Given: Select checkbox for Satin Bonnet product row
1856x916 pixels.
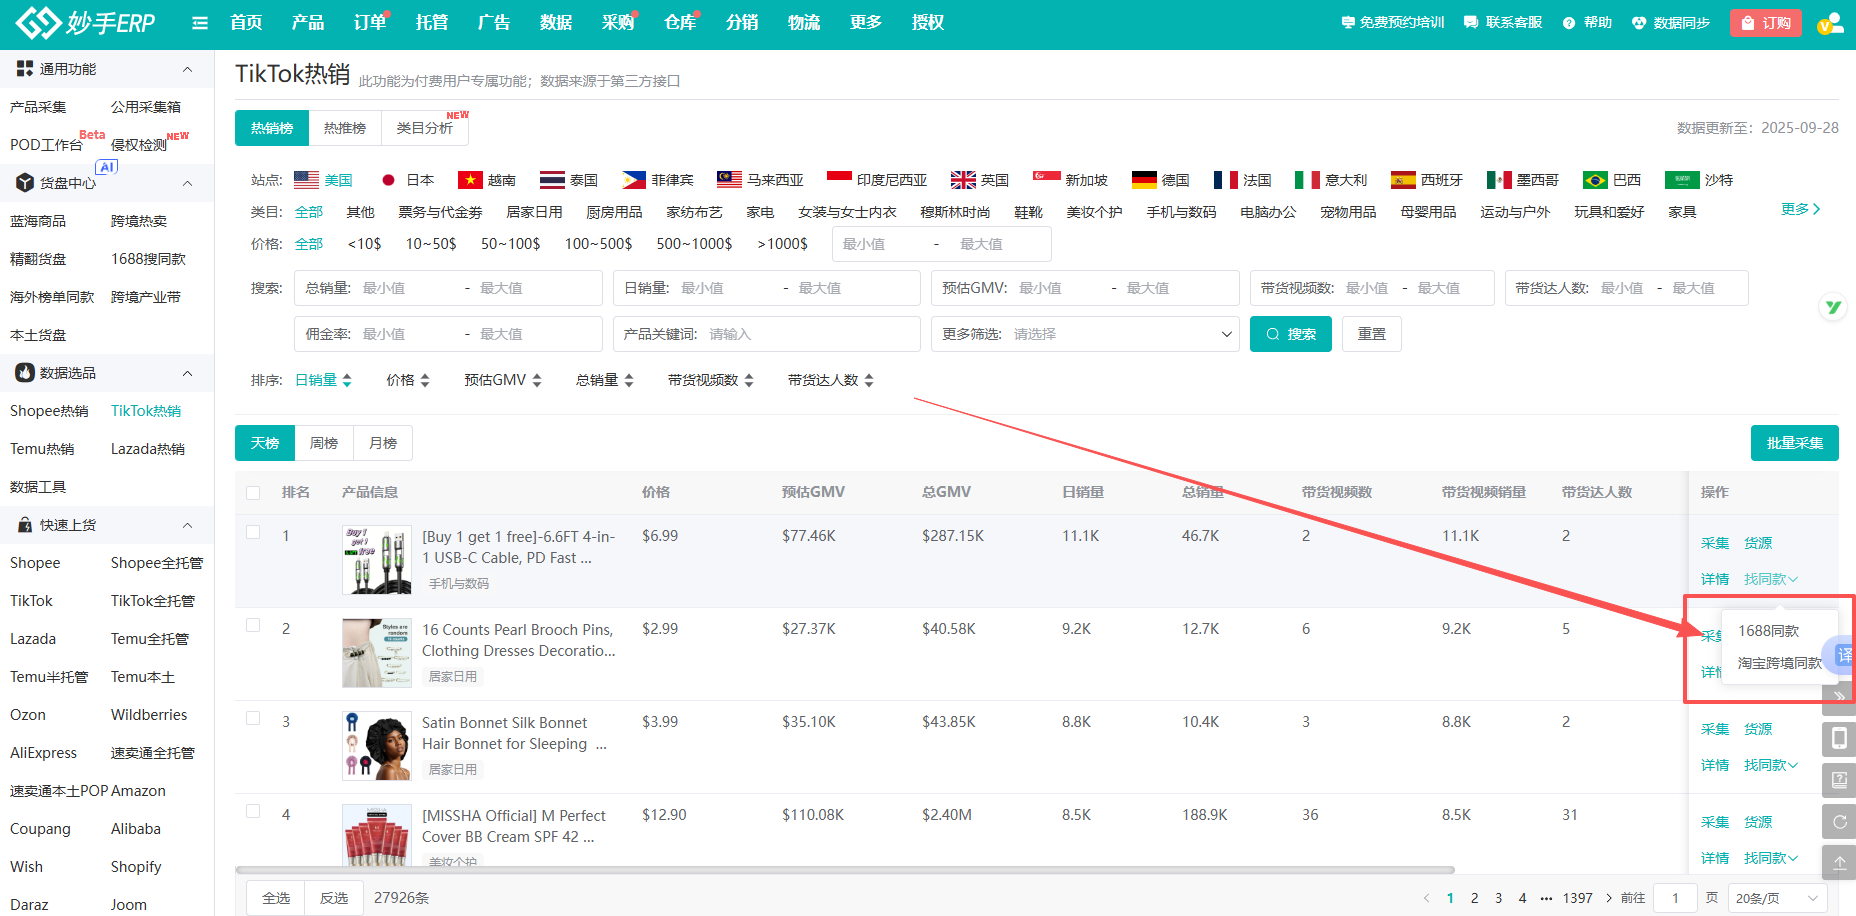Looking at the screenshot, I should pyautogui.click(x=253, y=719).
